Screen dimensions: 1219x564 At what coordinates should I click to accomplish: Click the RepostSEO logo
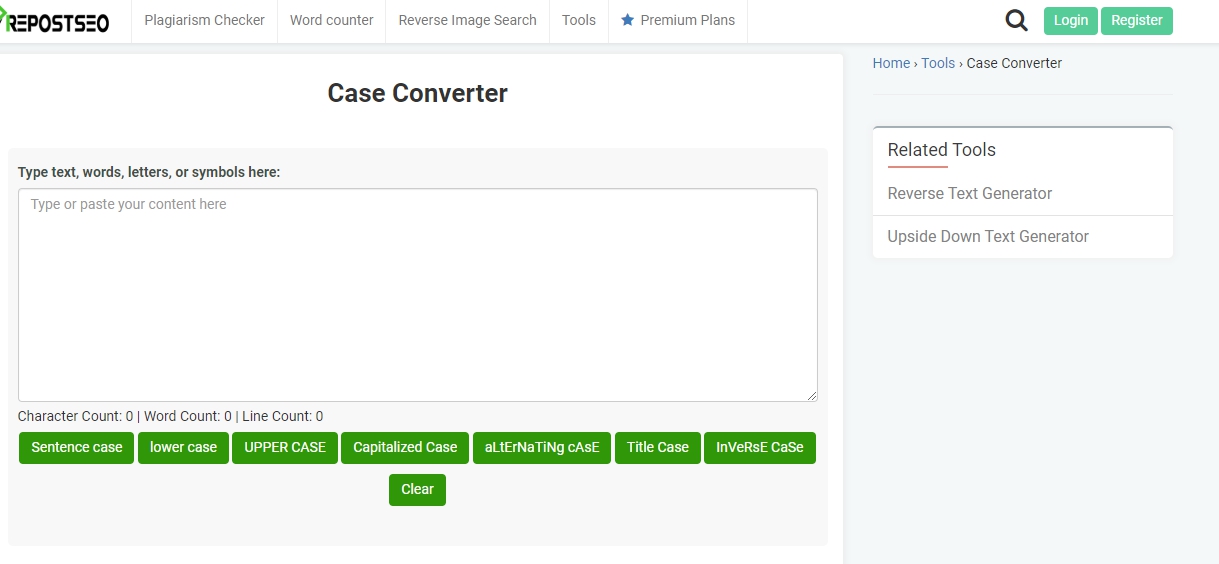55,21
